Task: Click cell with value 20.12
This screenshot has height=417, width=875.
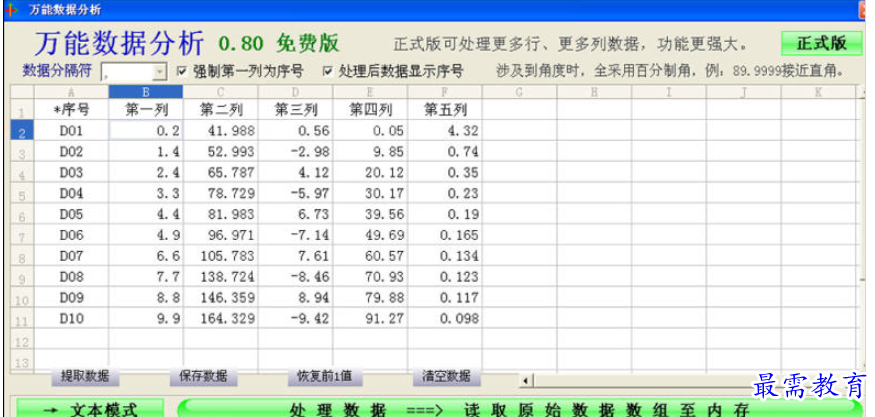Action: point(370,172)
